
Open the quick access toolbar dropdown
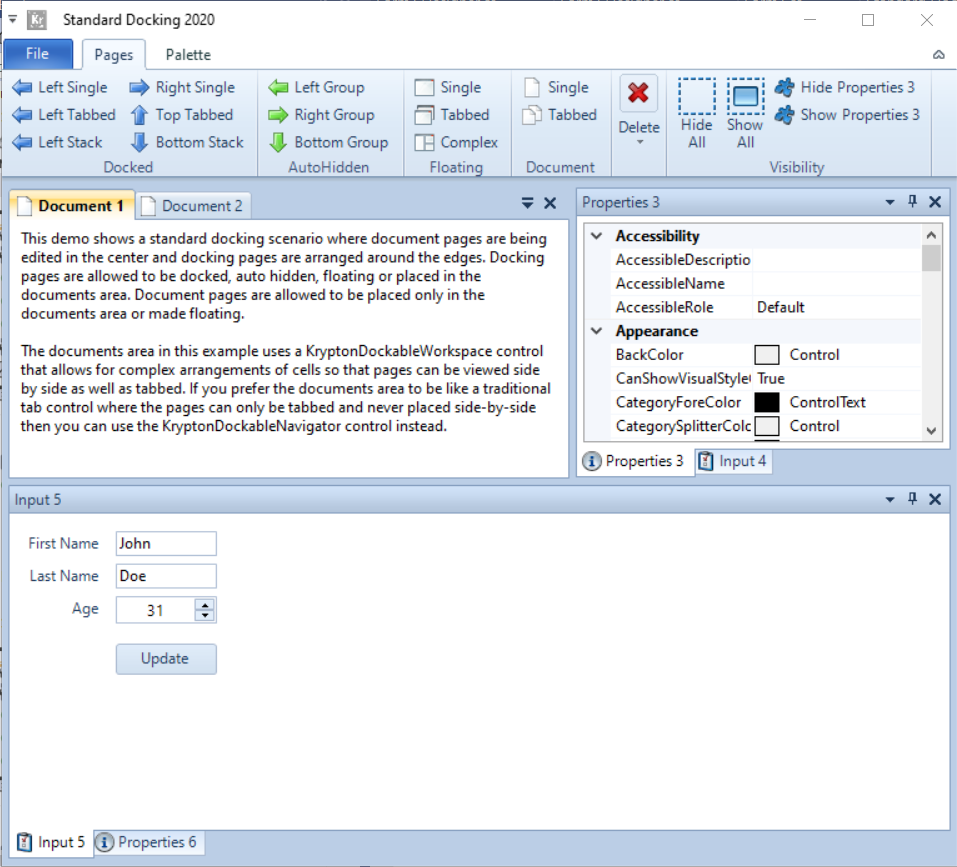12,20
